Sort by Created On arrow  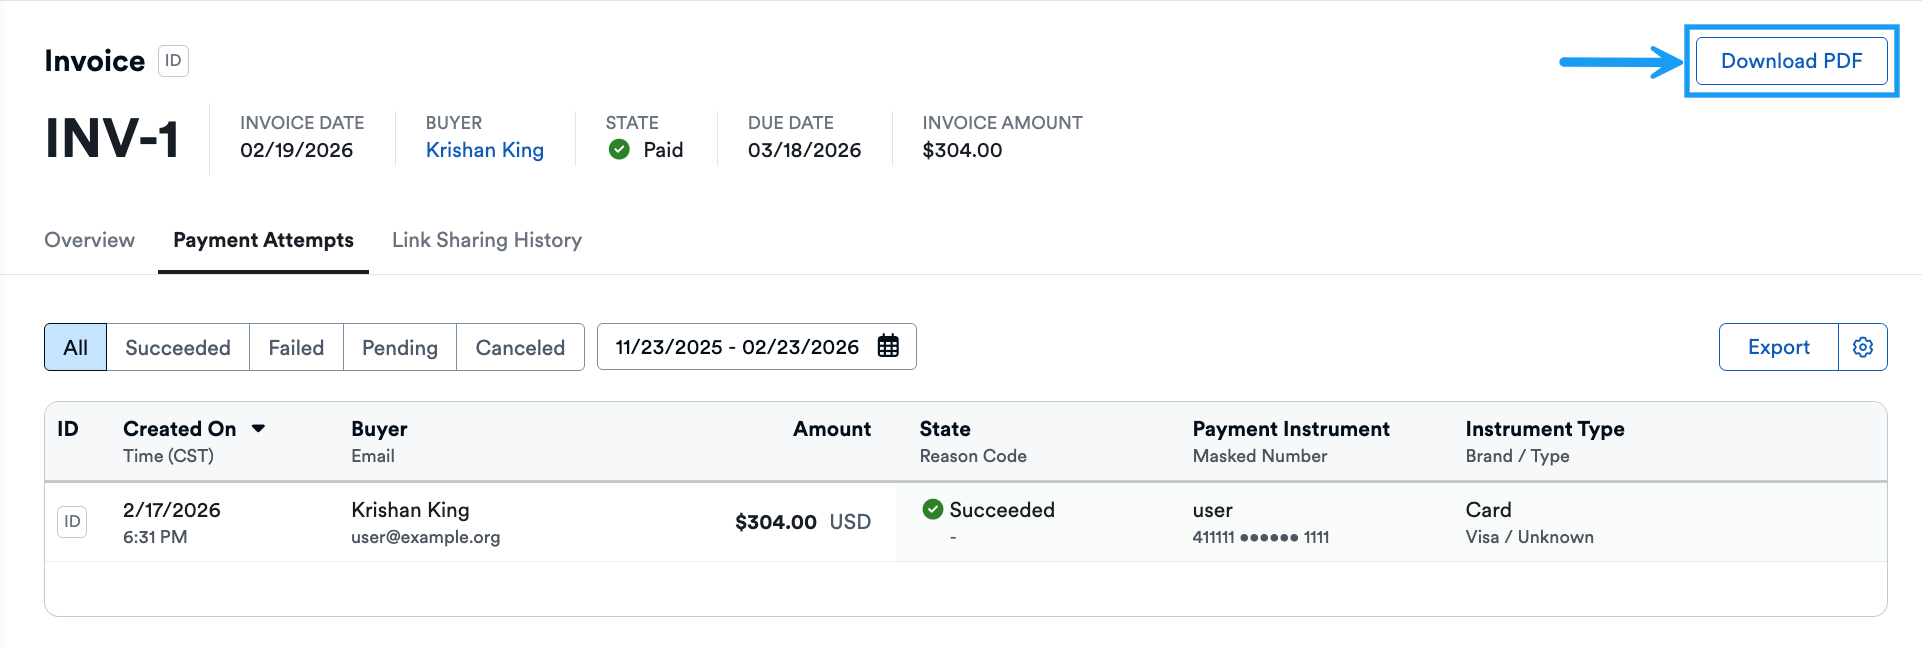(x=259, y=429)
